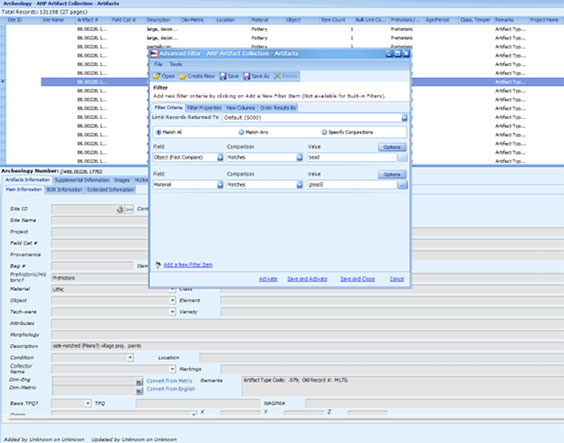Click the Activate link
564x443 pixels.
coord(268,279)
